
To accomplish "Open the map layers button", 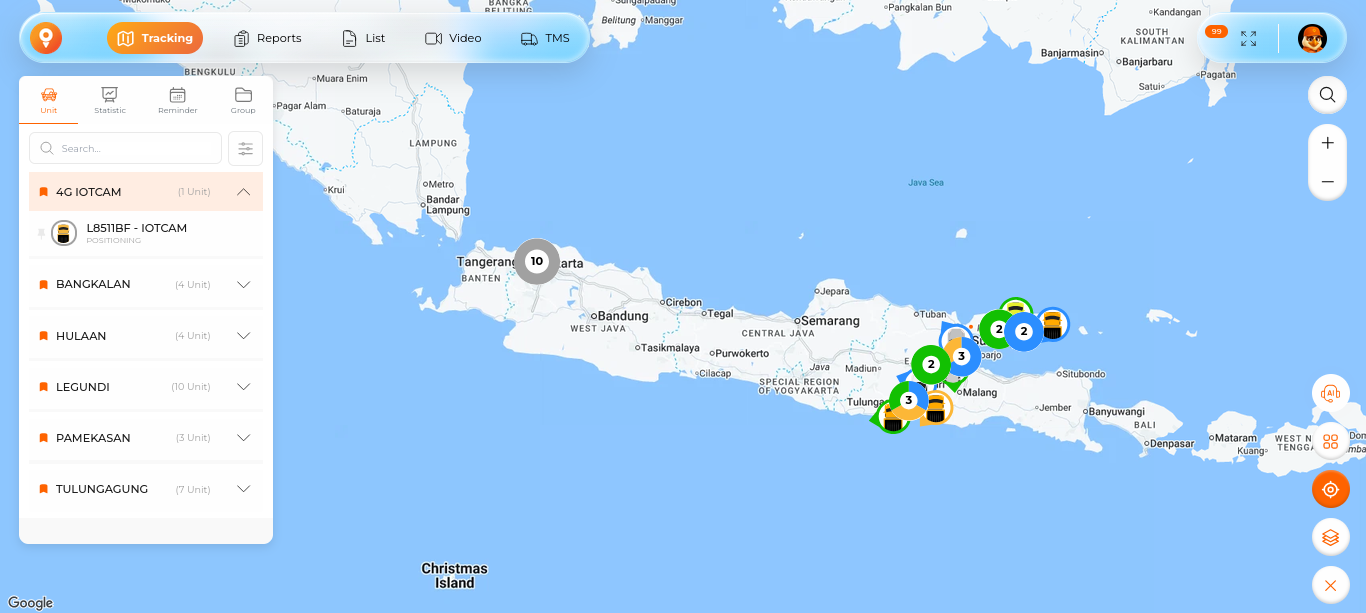I will pyautogui.click(x=1330, y=537).
